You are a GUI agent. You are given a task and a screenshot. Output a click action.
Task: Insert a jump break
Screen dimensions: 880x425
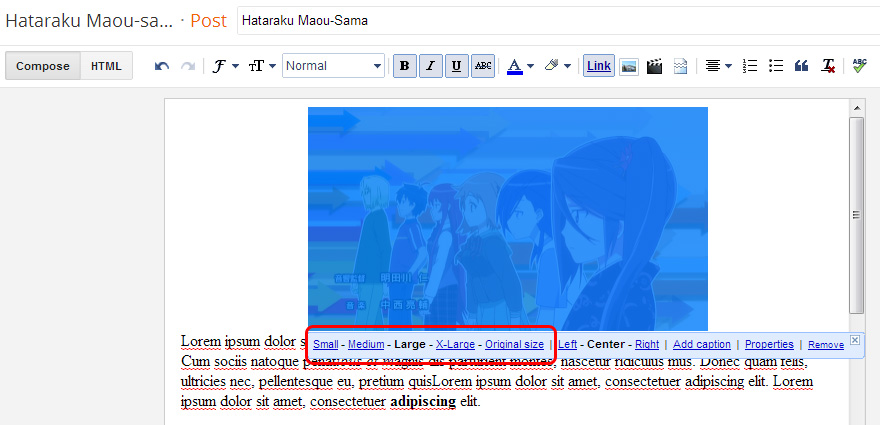[680, 66]
